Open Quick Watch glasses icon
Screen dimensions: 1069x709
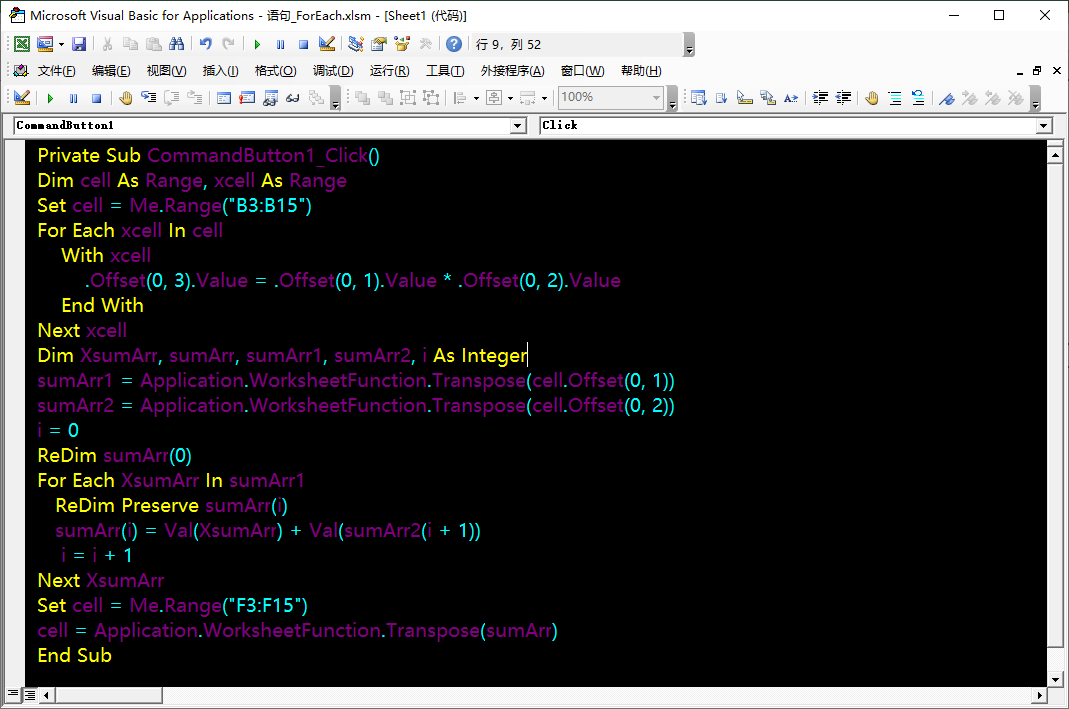point(293,97)
